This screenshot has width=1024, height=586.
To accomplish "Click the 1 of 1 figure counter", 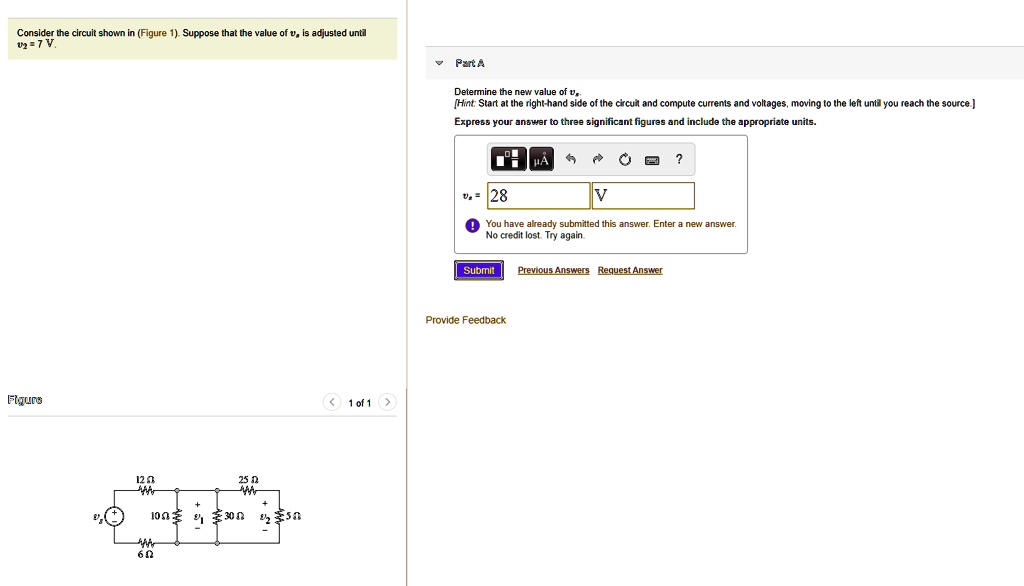I will pos(359,402).
